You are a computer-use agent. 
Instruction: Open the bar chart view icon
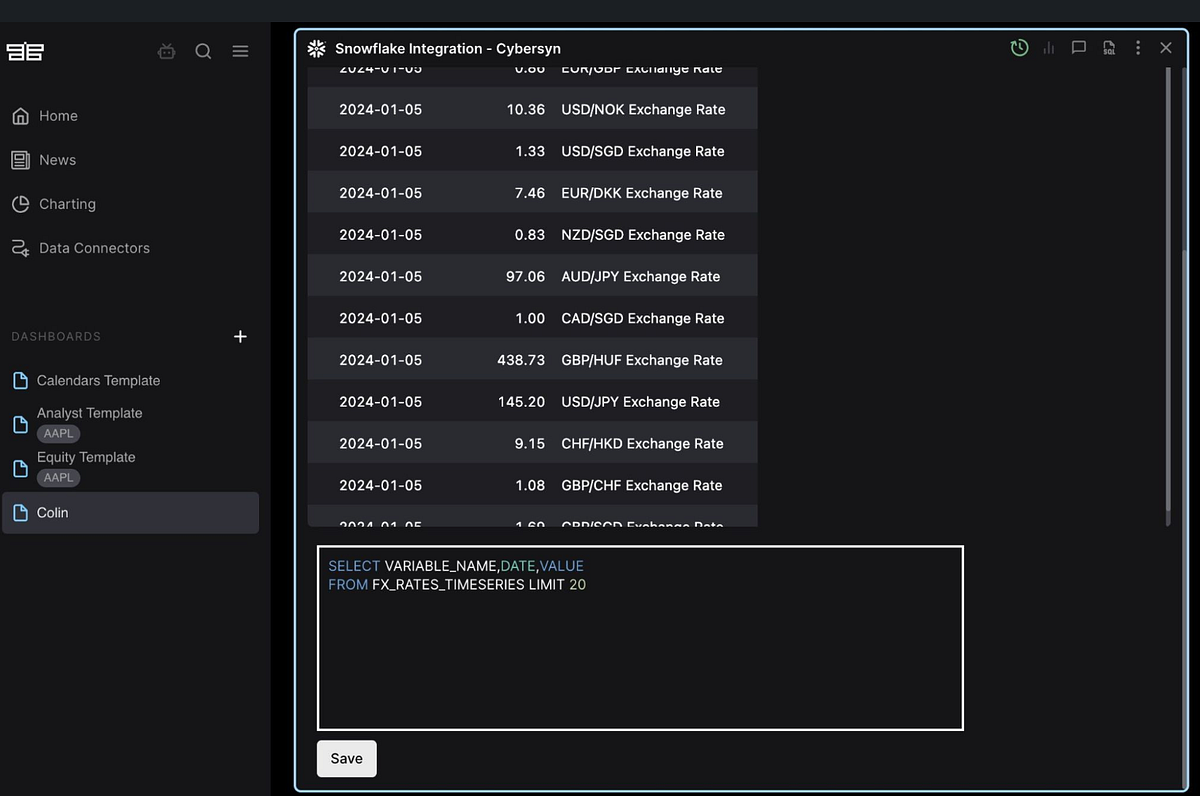click(1048, 47)
